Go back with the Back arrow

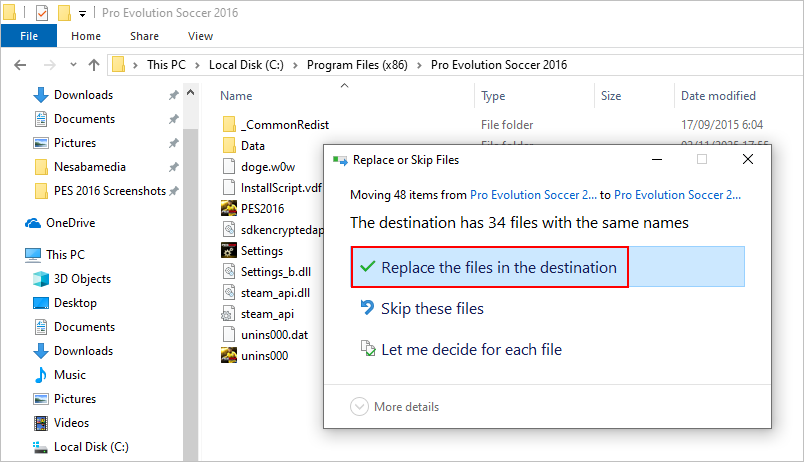pyautogui.click(x=20, y=65)
